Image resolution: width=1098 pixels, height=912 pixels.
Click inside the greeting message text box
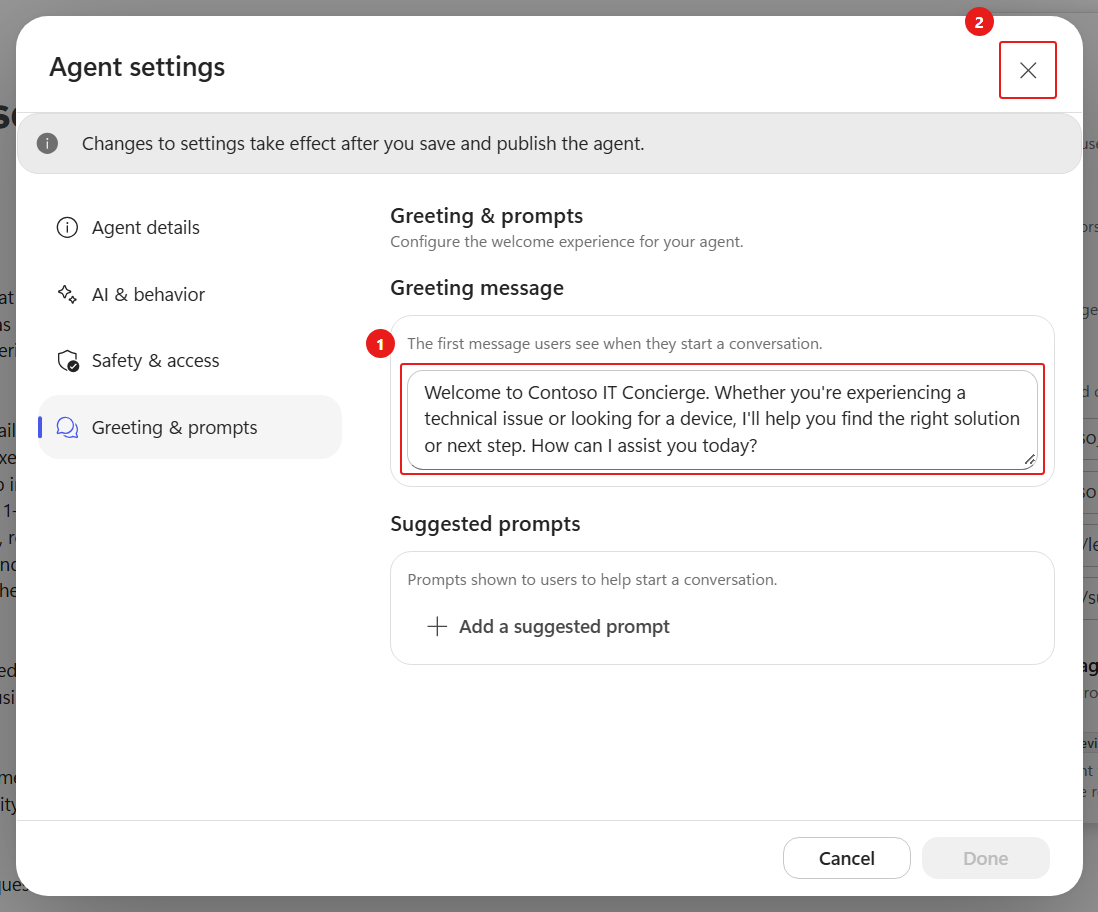click(x=722, y=420)
